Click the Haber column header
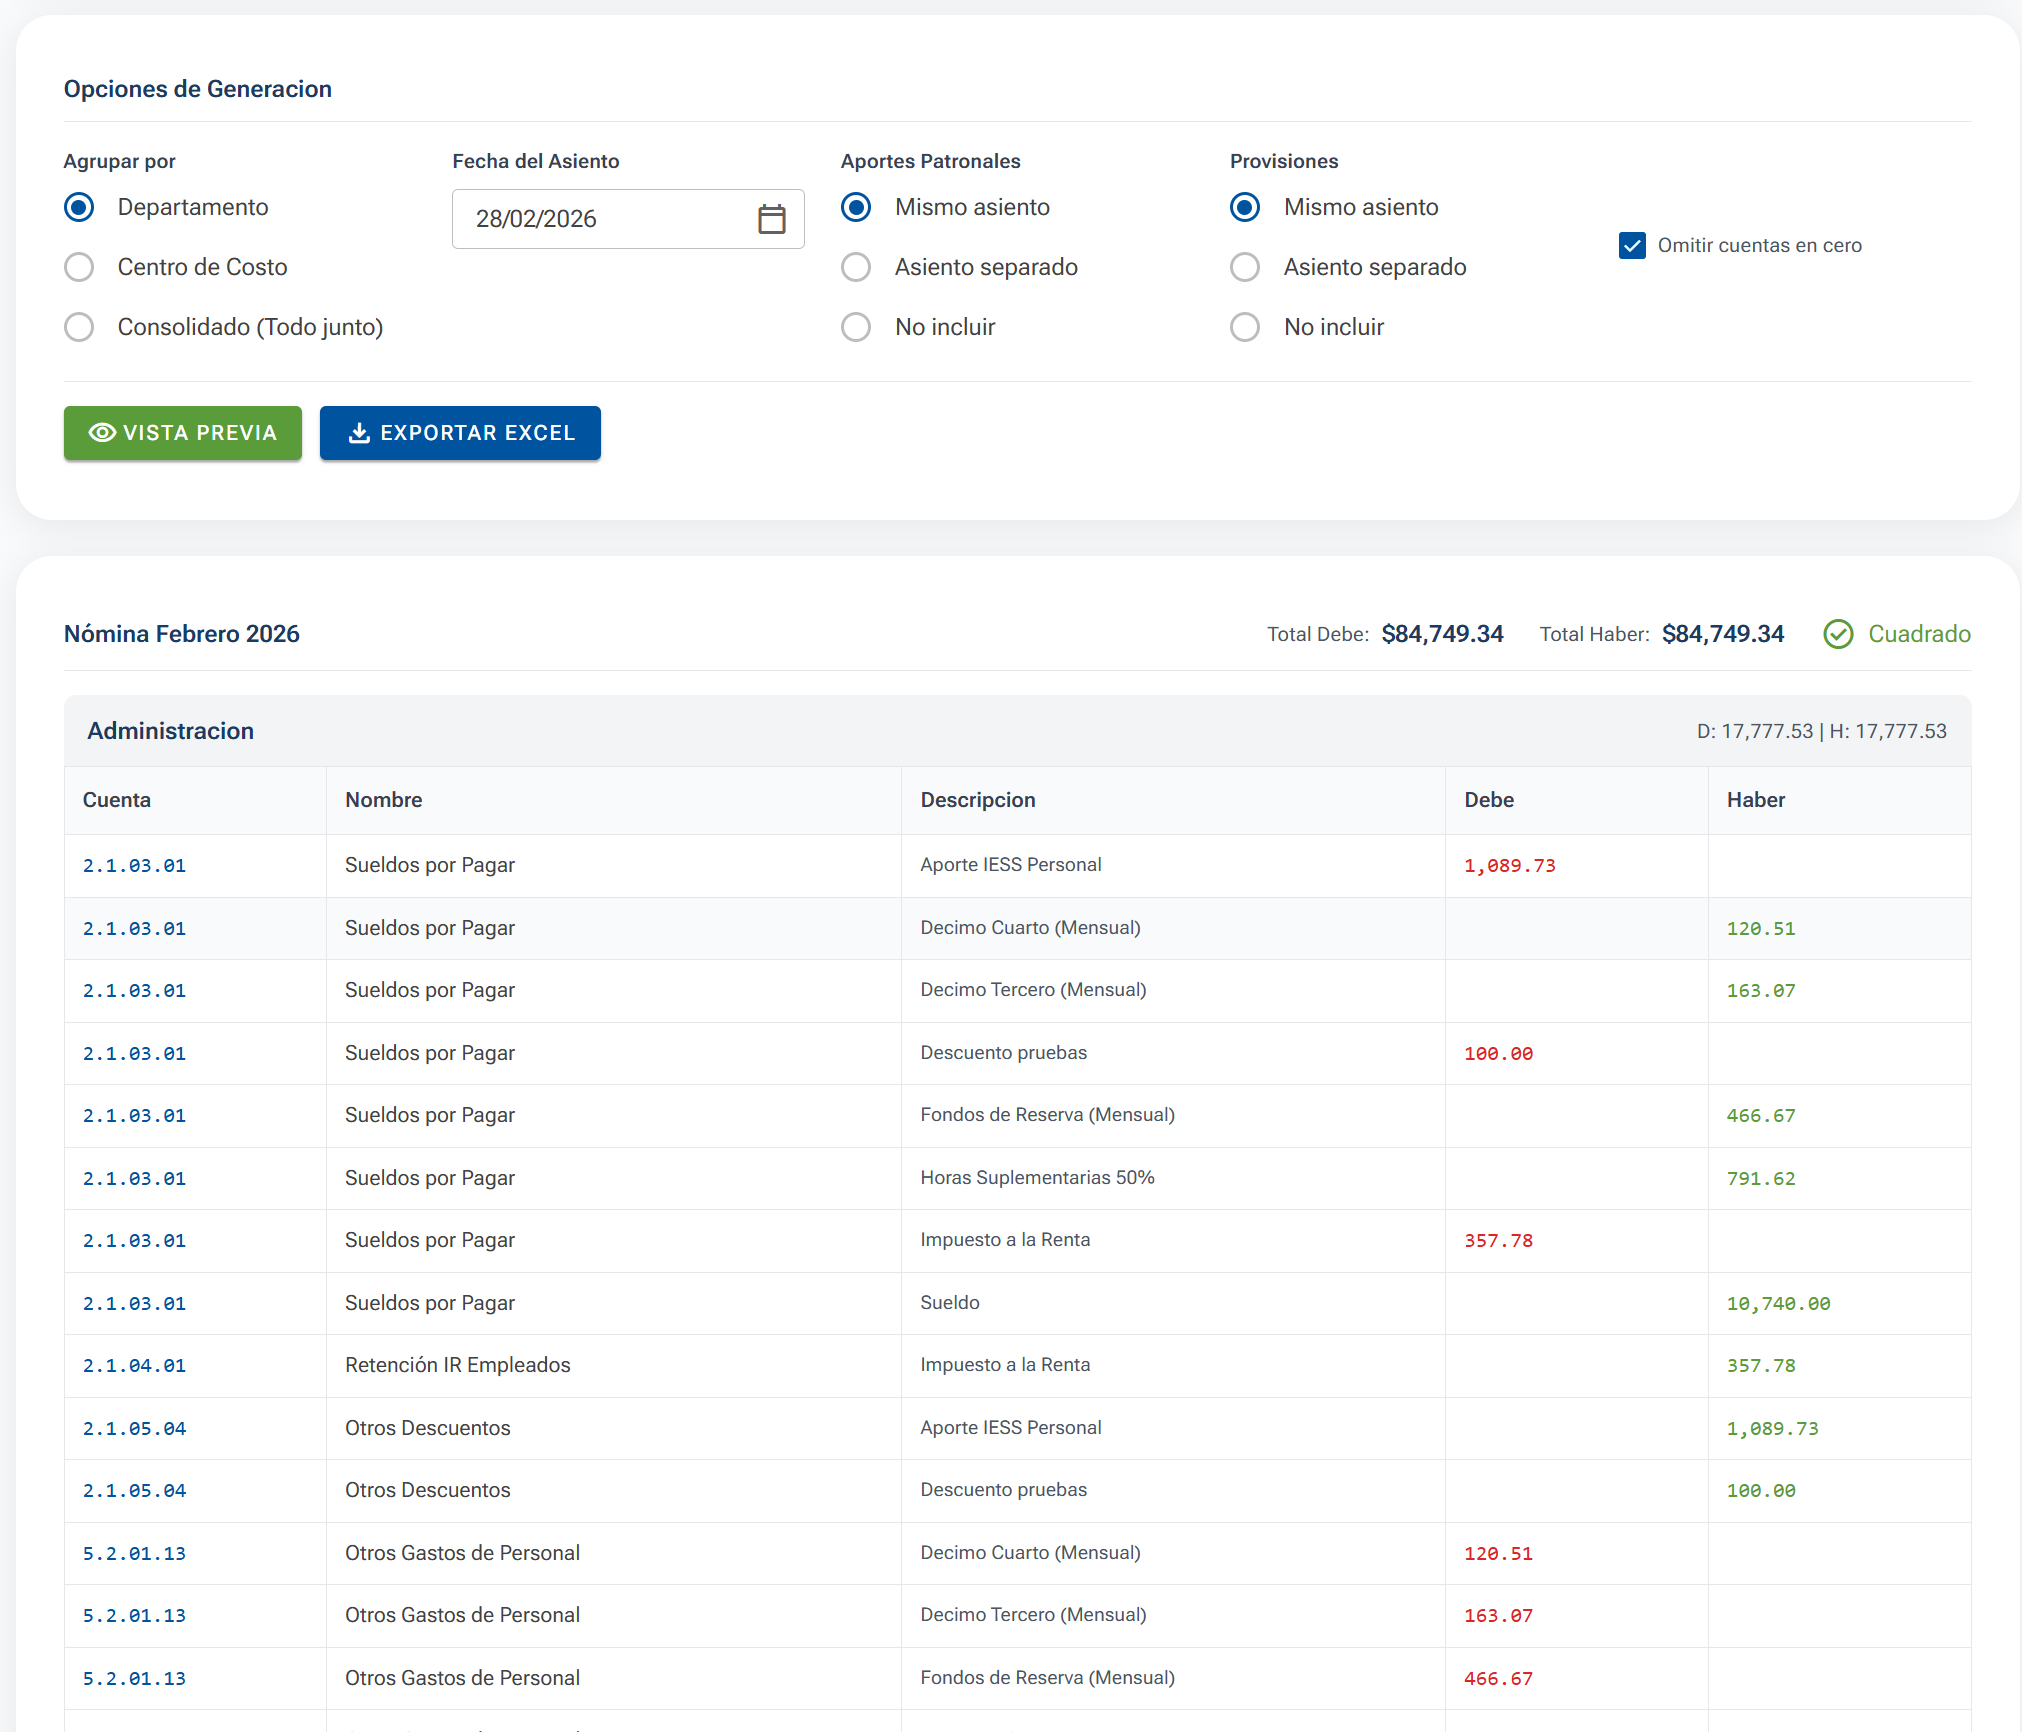2022x1732 pixels. tap(1755, 800)
